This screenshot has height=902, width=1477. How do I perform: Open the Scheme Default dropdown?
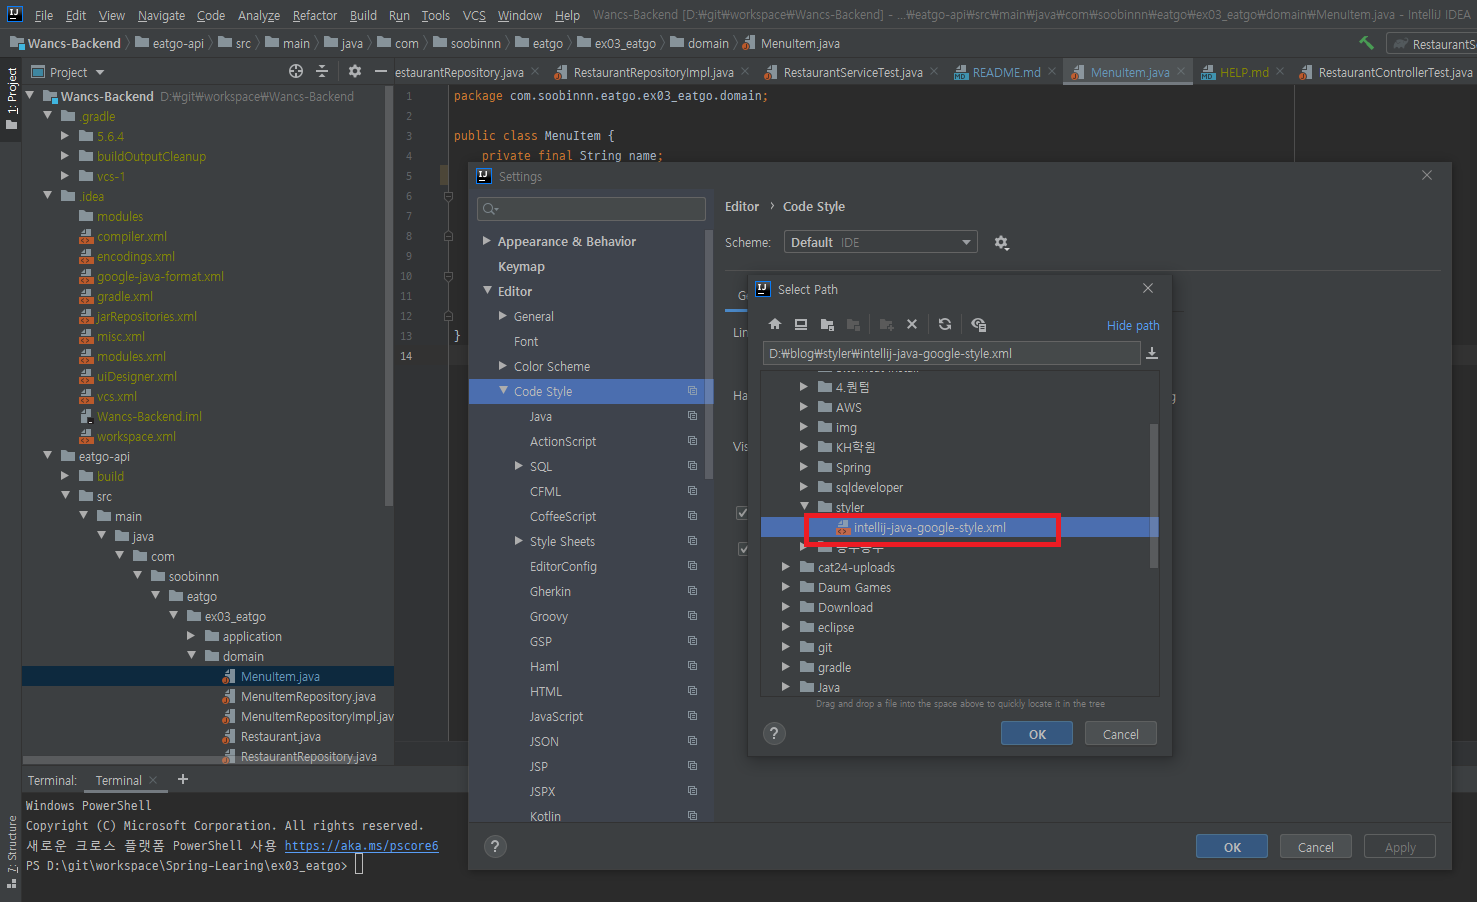click(x=881, y=242)
